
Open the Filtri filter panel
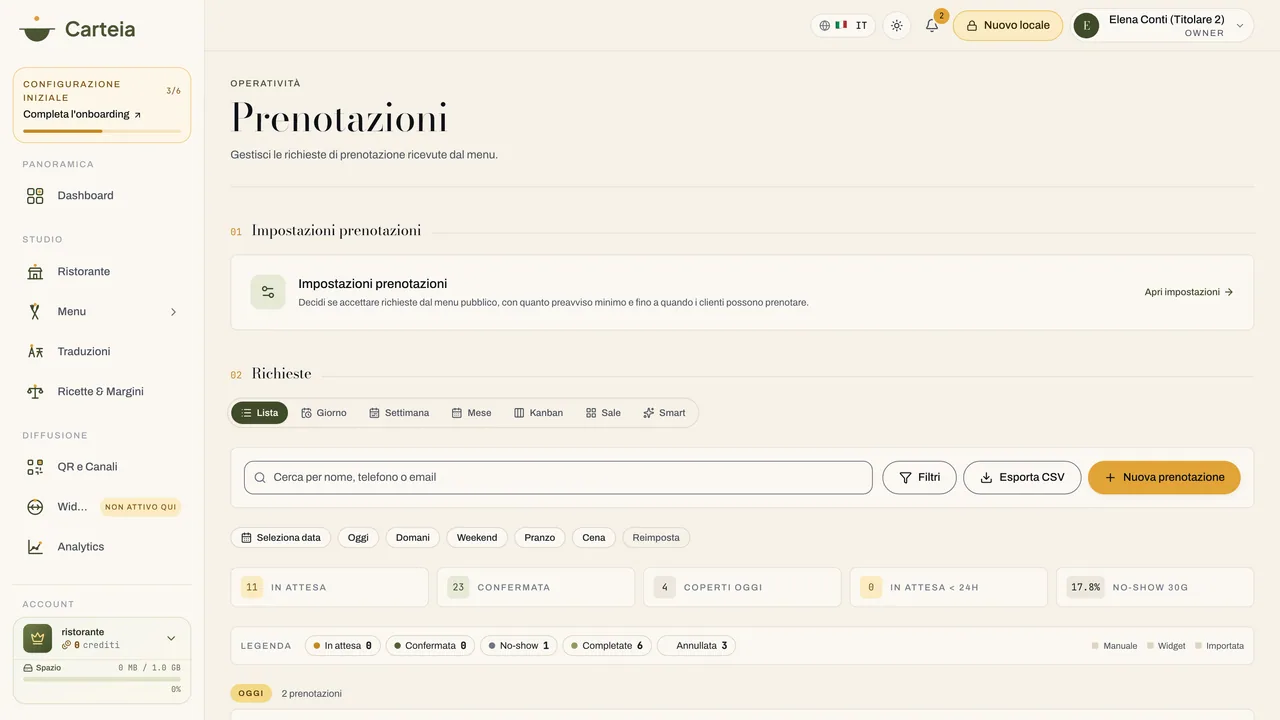919,478
